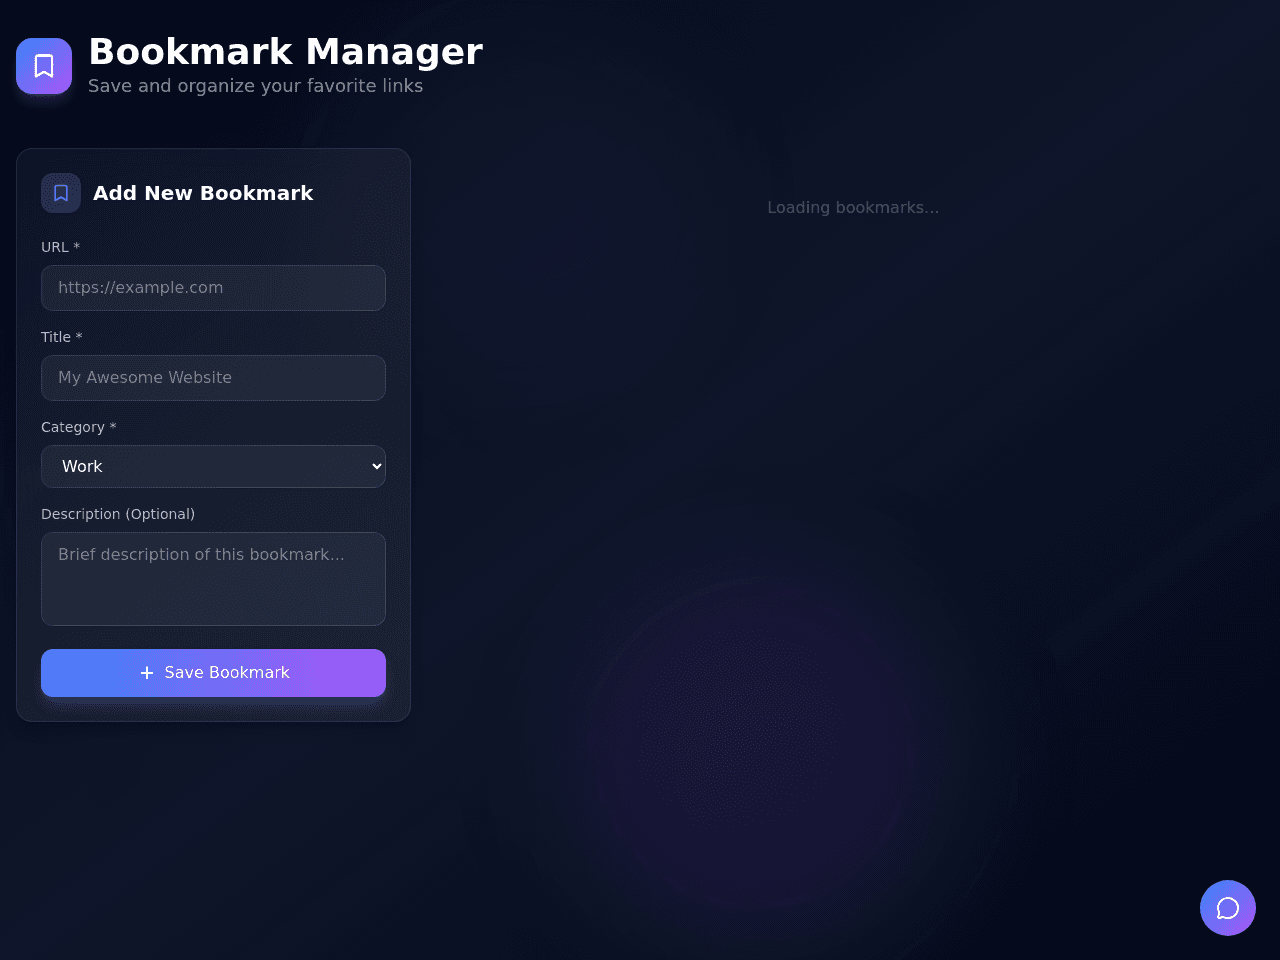Screen dimensions: 1280x960
Task: Click the 'Add New Bookmark' heading text
Action: [203, 193]
